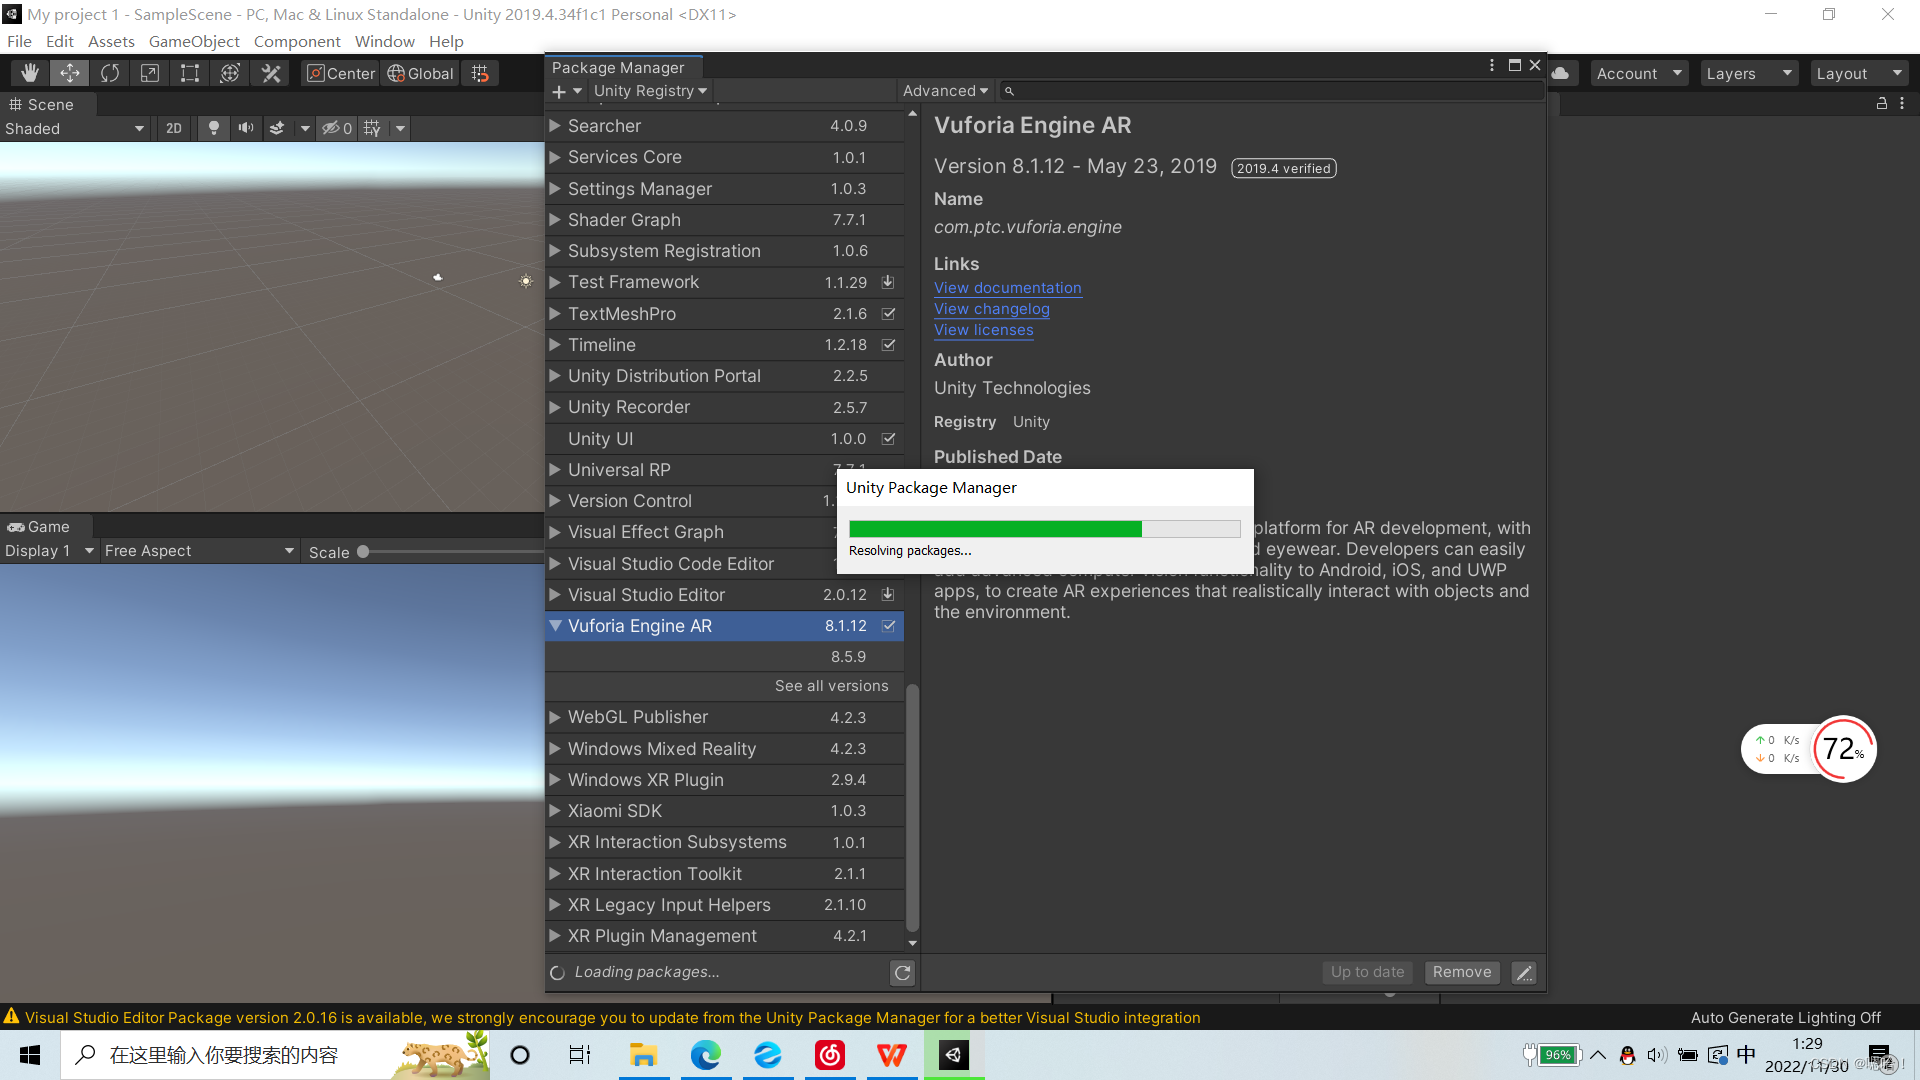Adjust the Game view Scale slider

pos(363,551)
